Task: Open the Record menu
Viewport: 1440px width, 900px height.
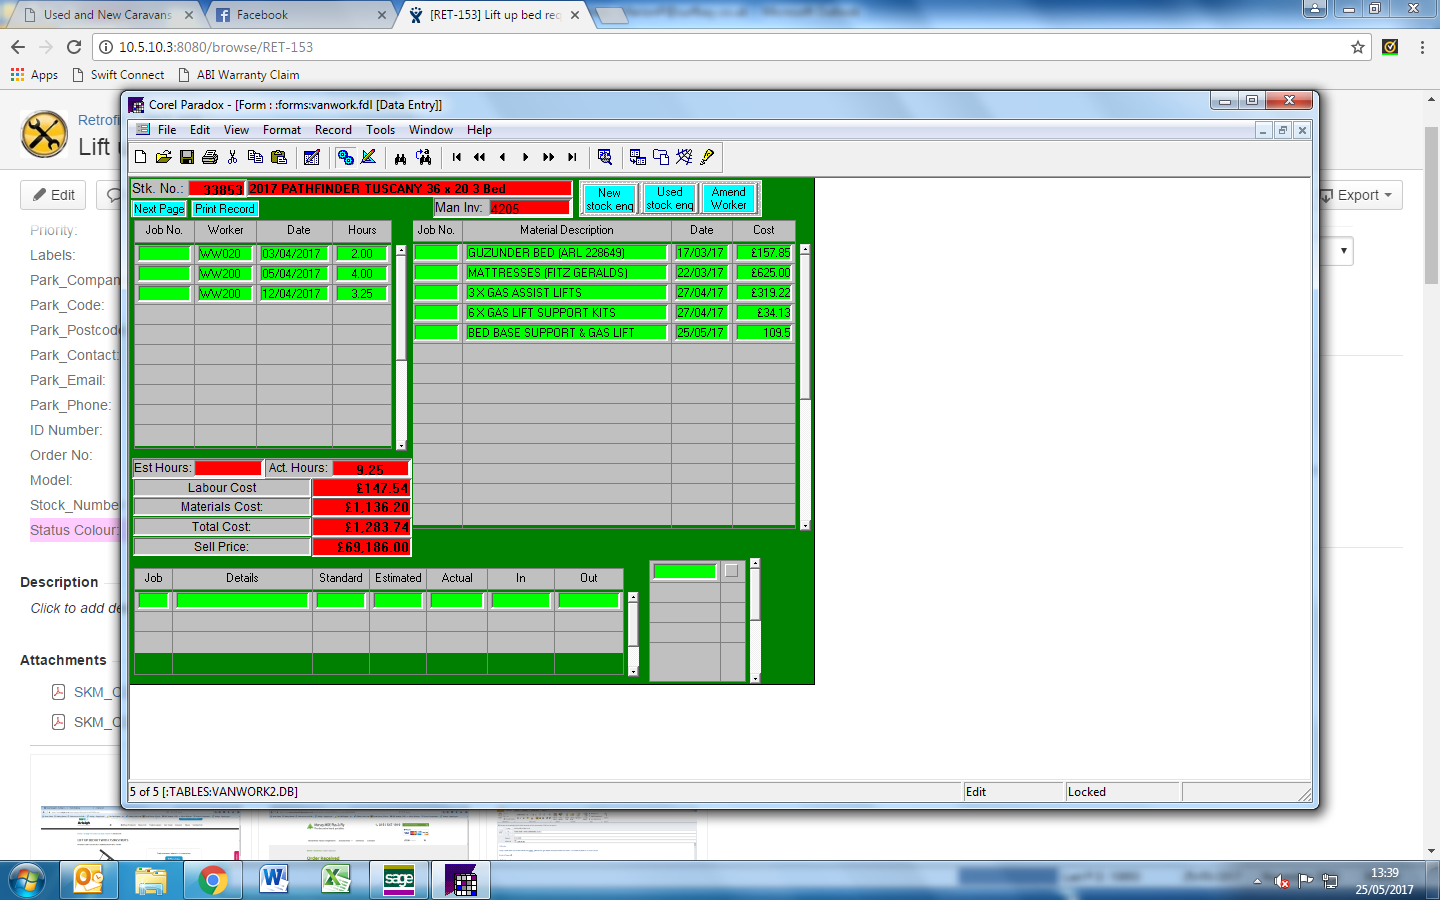Action: point(333,130)
